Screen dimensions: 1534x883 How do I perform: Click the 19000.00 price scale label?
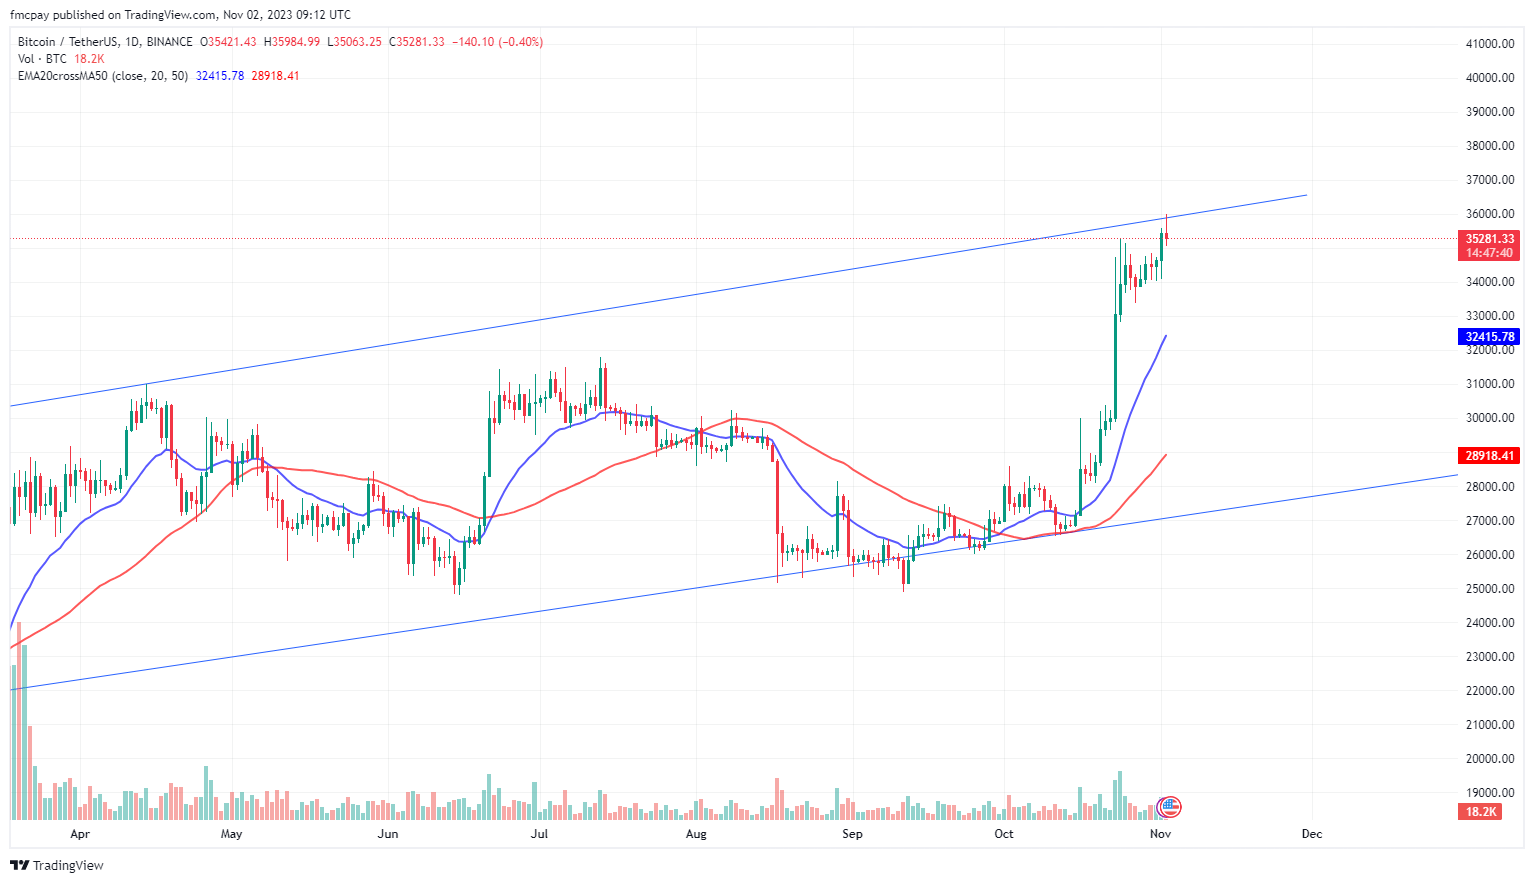(1490, 793)
